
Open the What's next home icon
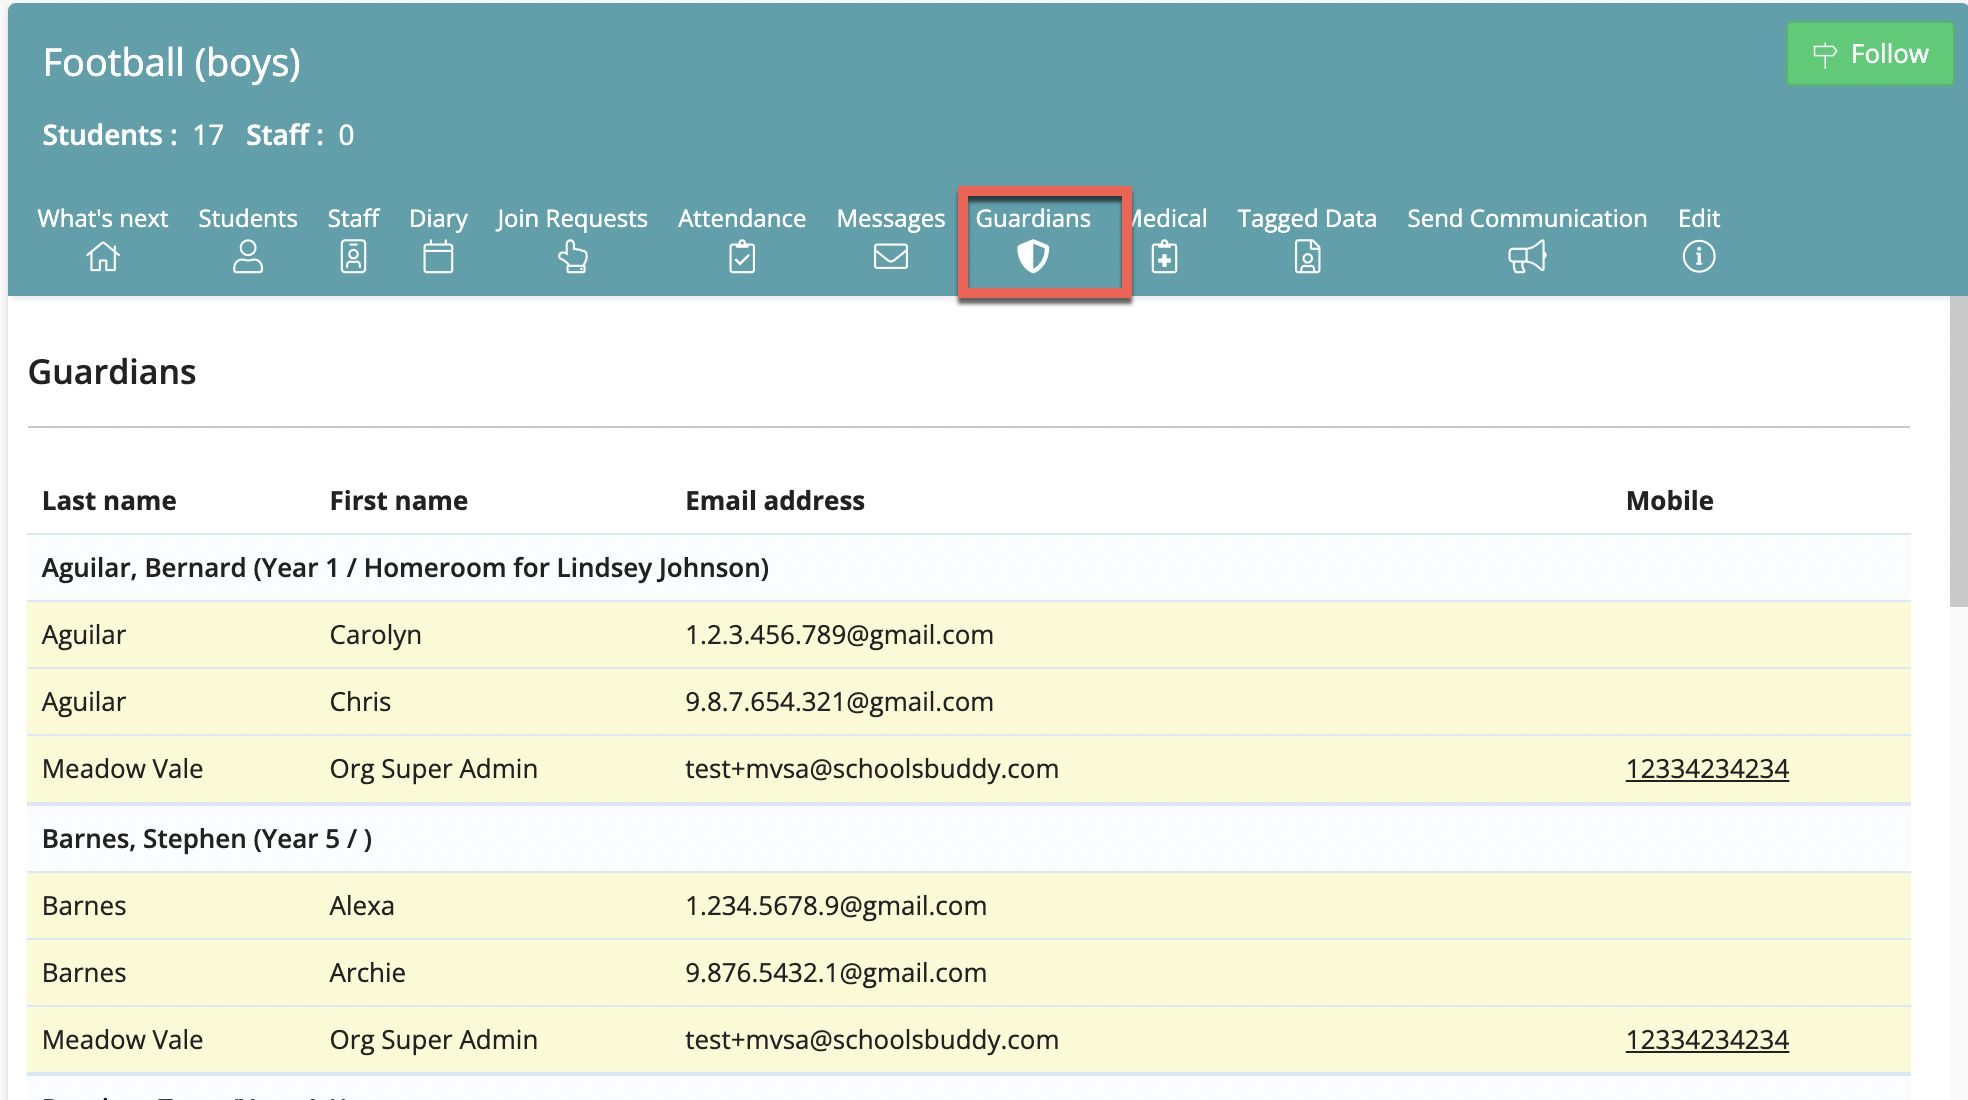coord(103,257)
